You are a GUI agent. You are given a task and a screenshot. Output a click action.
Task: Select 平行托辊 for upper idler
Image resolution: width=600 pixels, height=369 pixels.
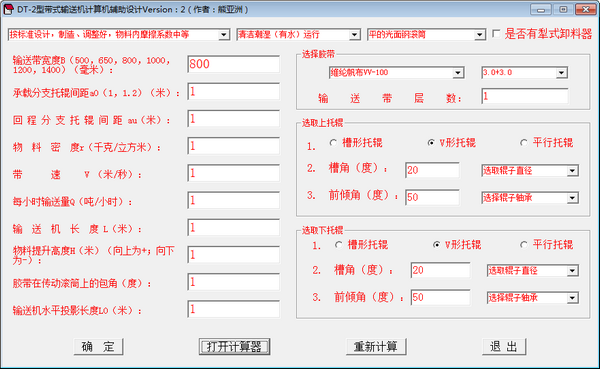[523, 143]
